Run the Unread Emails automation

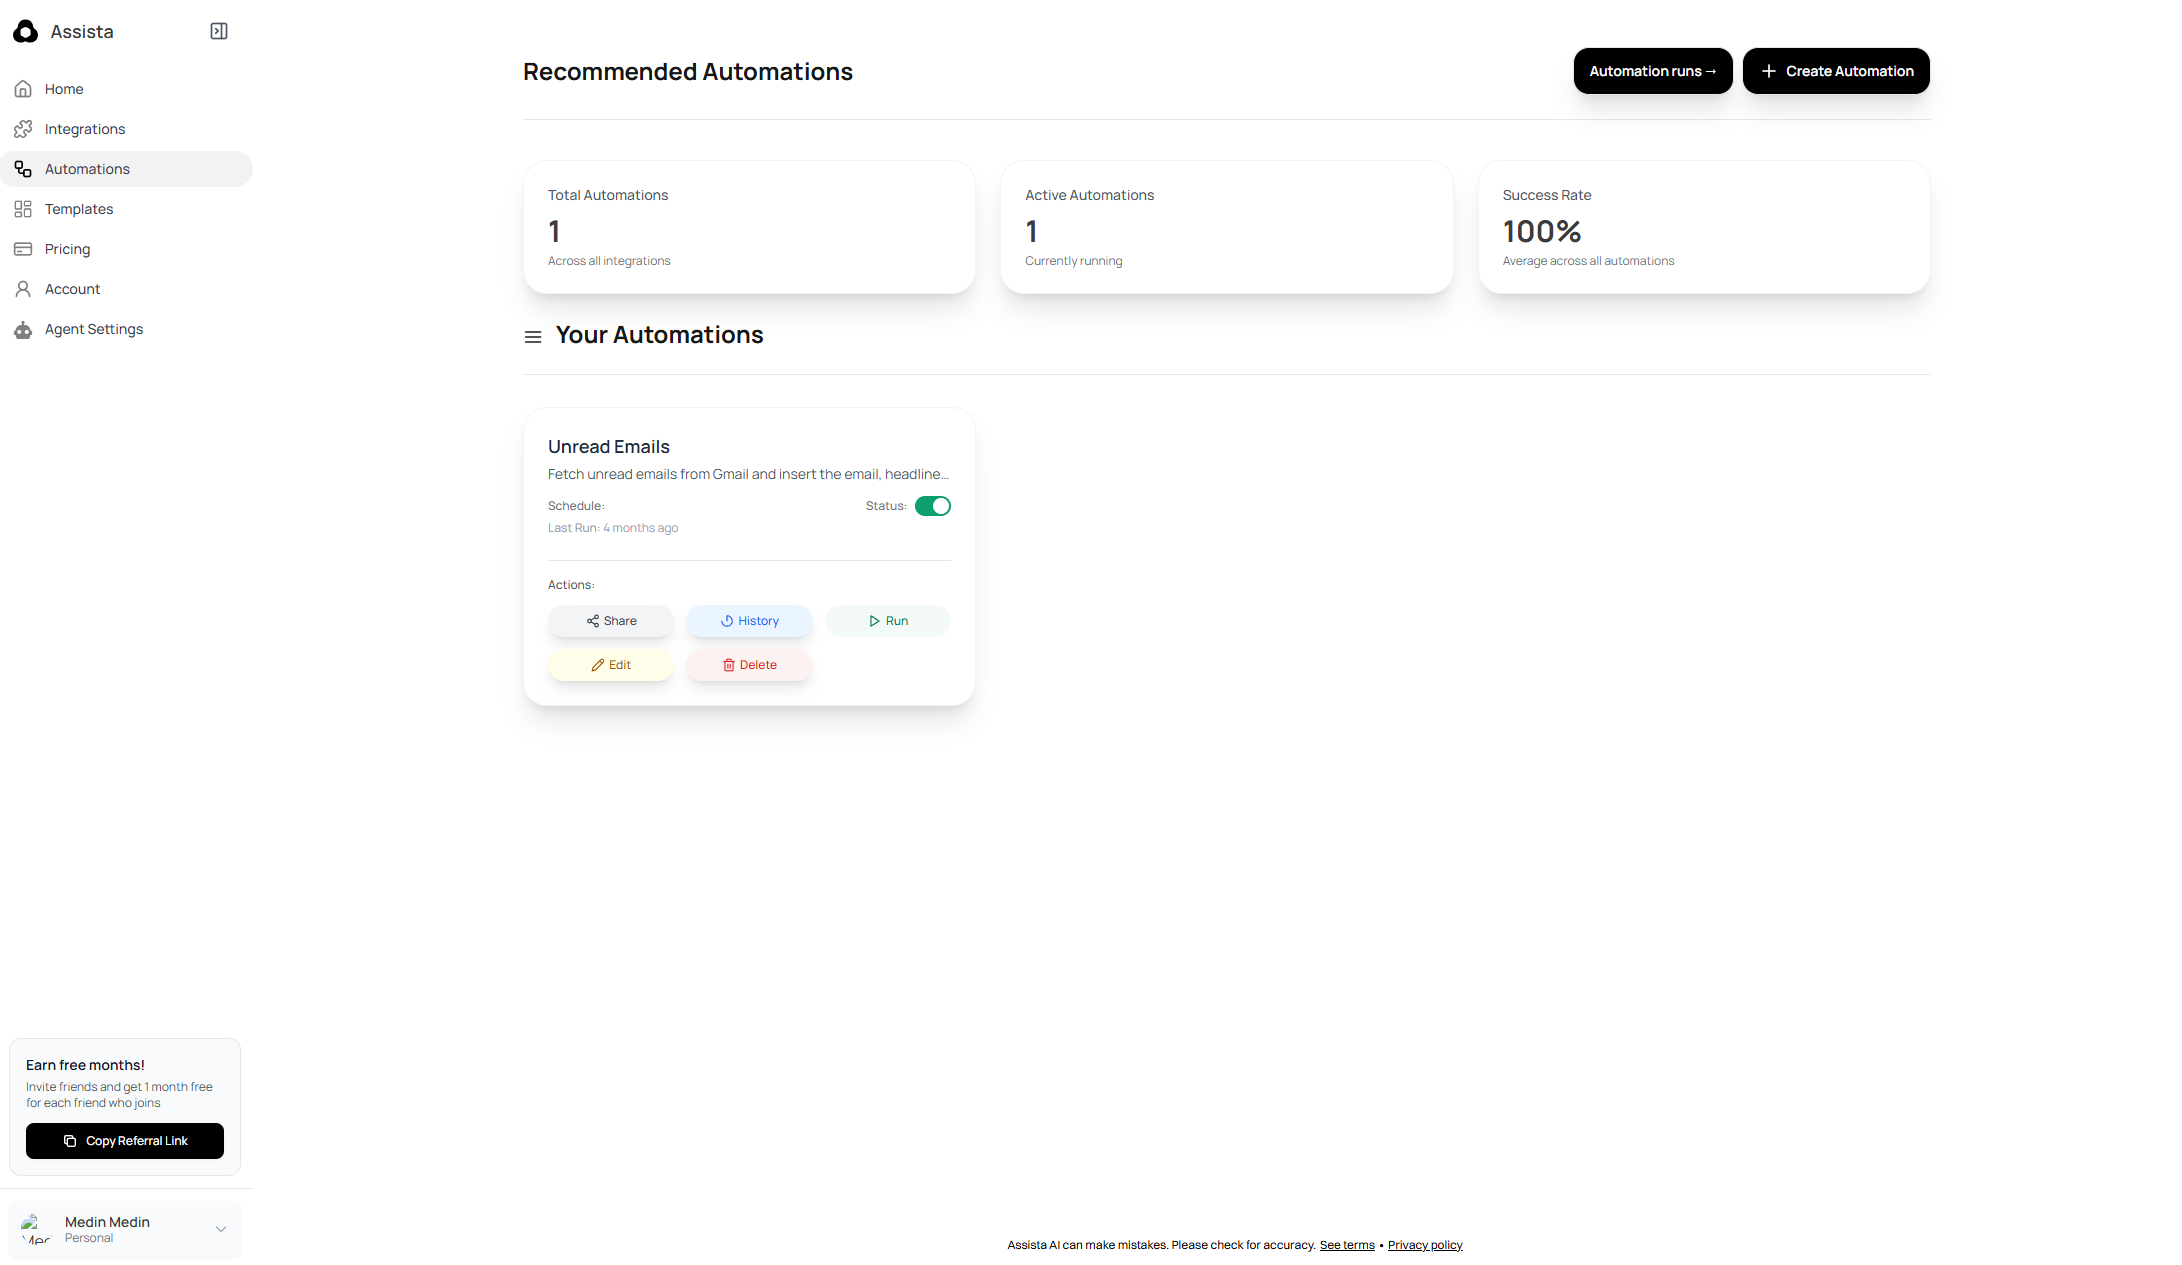[887, 621]
